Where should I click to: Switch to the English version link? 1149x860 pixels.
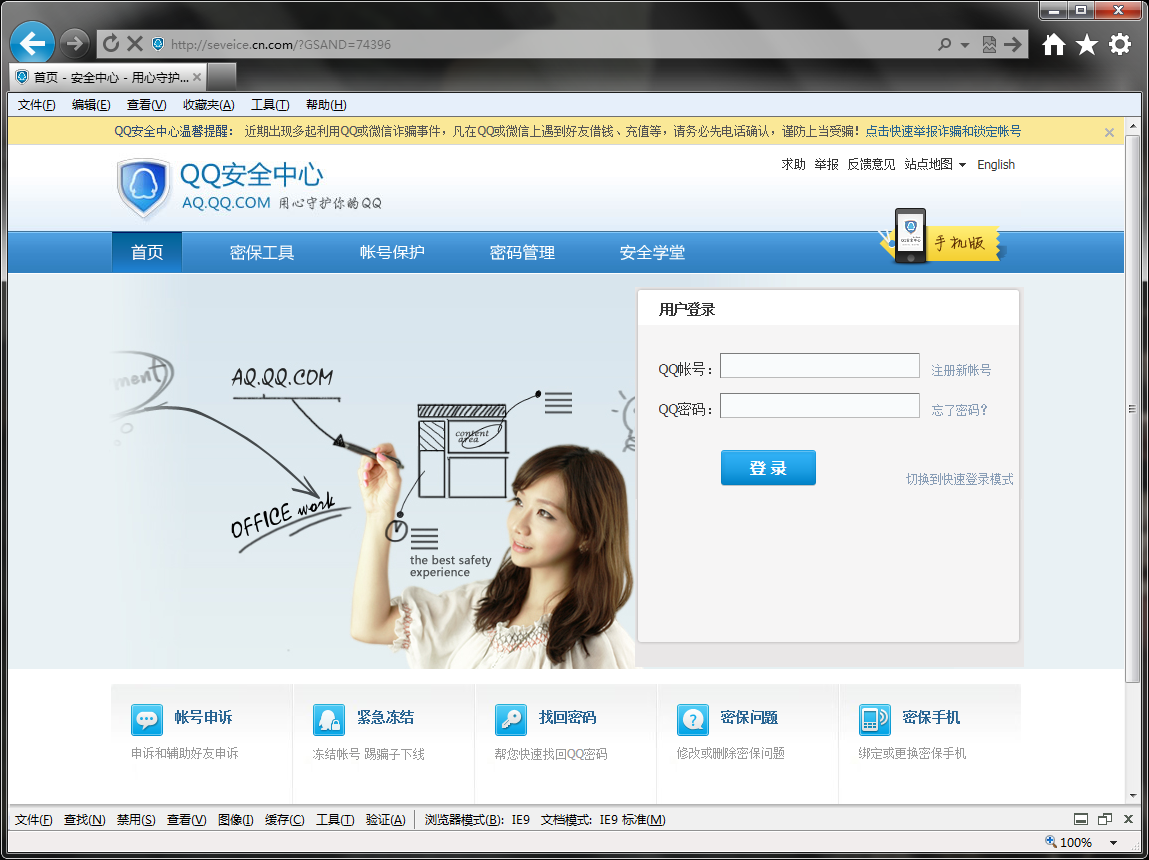coord(996,165)
